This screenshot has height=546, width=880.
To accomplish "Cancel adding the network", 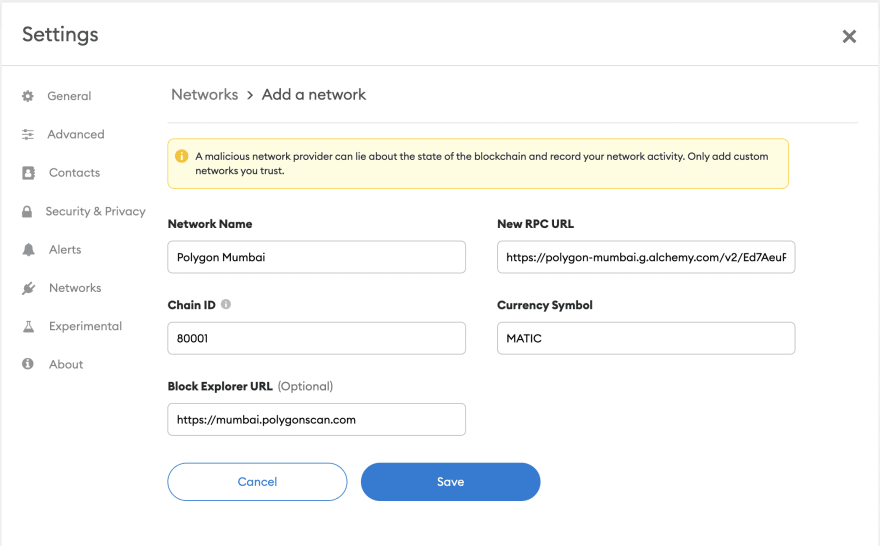I will pos(257,482).
